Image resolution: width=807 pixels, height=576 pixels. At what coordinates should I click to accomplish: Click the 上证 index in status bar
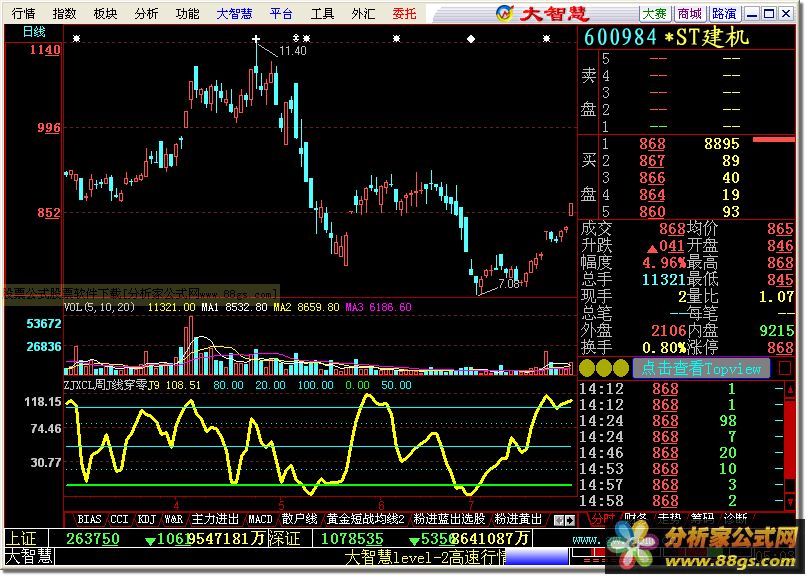[21, 539]
